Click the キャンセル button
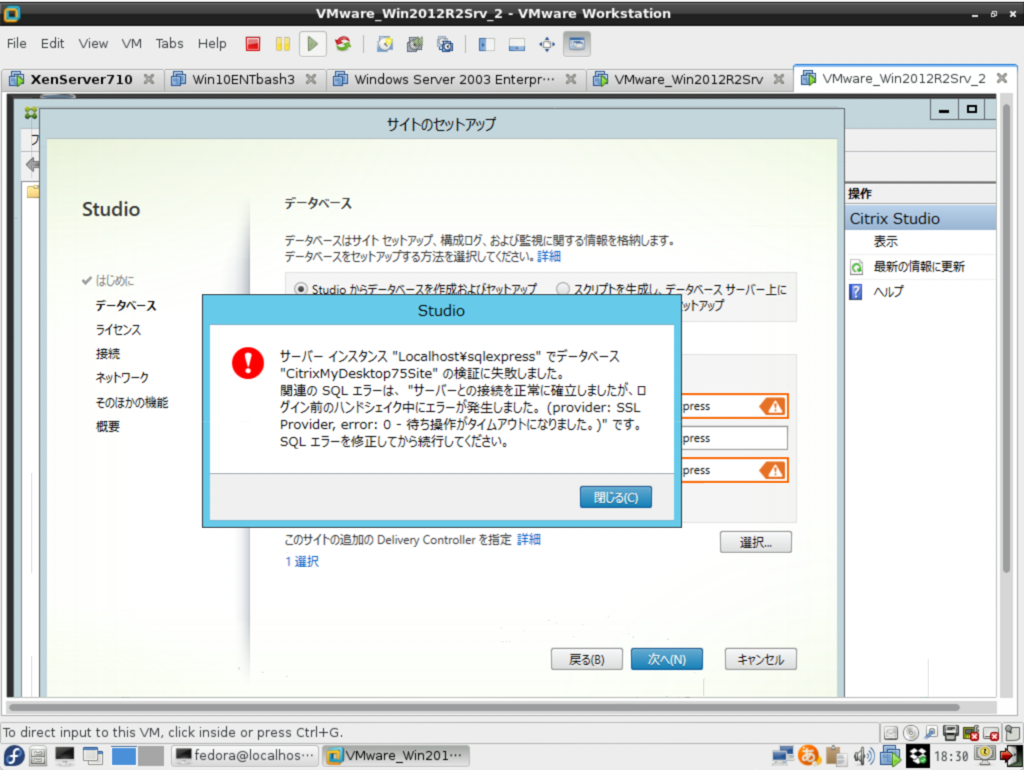The width and height of the screenshot is (1024, 770). pyautogui.click(x=760, y=660)
